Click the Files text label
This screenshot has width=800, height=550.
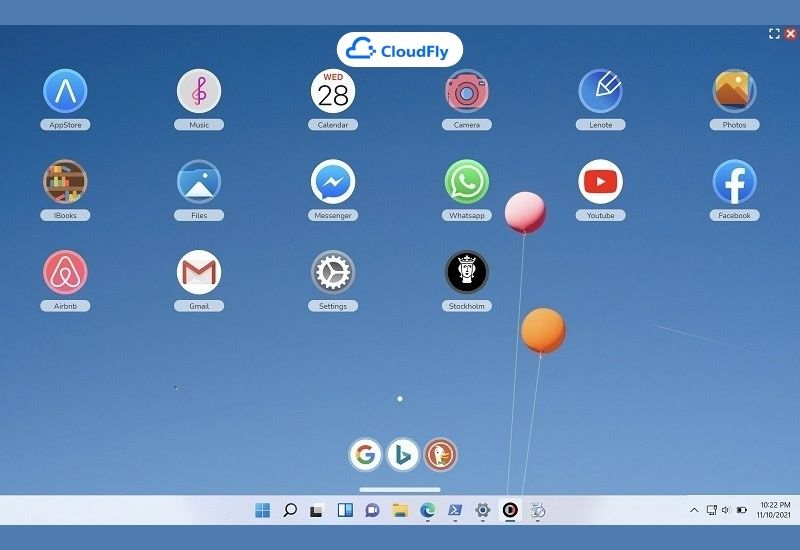(199, 215)
